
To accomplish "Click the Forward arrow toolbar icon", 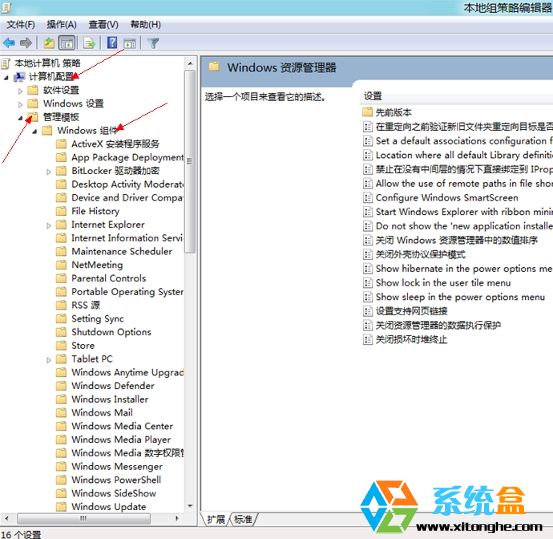I will (26, 43).
